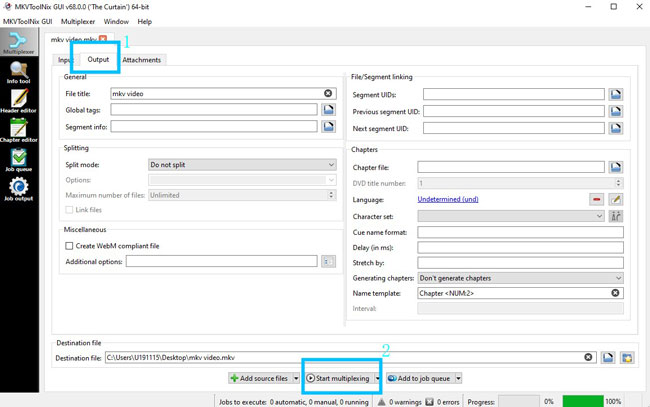
Task: Click the Segment UIDs input field
Action: (514, 94)
